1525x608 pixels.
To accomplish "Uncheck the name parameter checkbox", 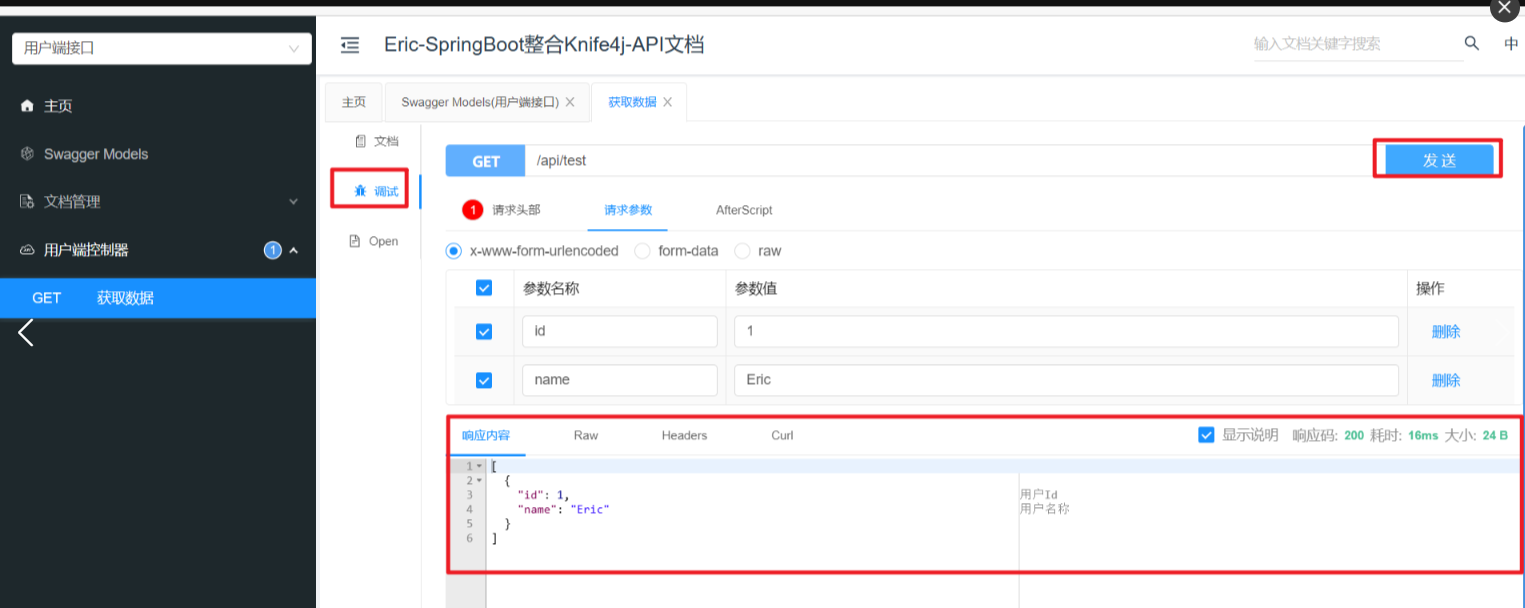I will click(484, 380).
